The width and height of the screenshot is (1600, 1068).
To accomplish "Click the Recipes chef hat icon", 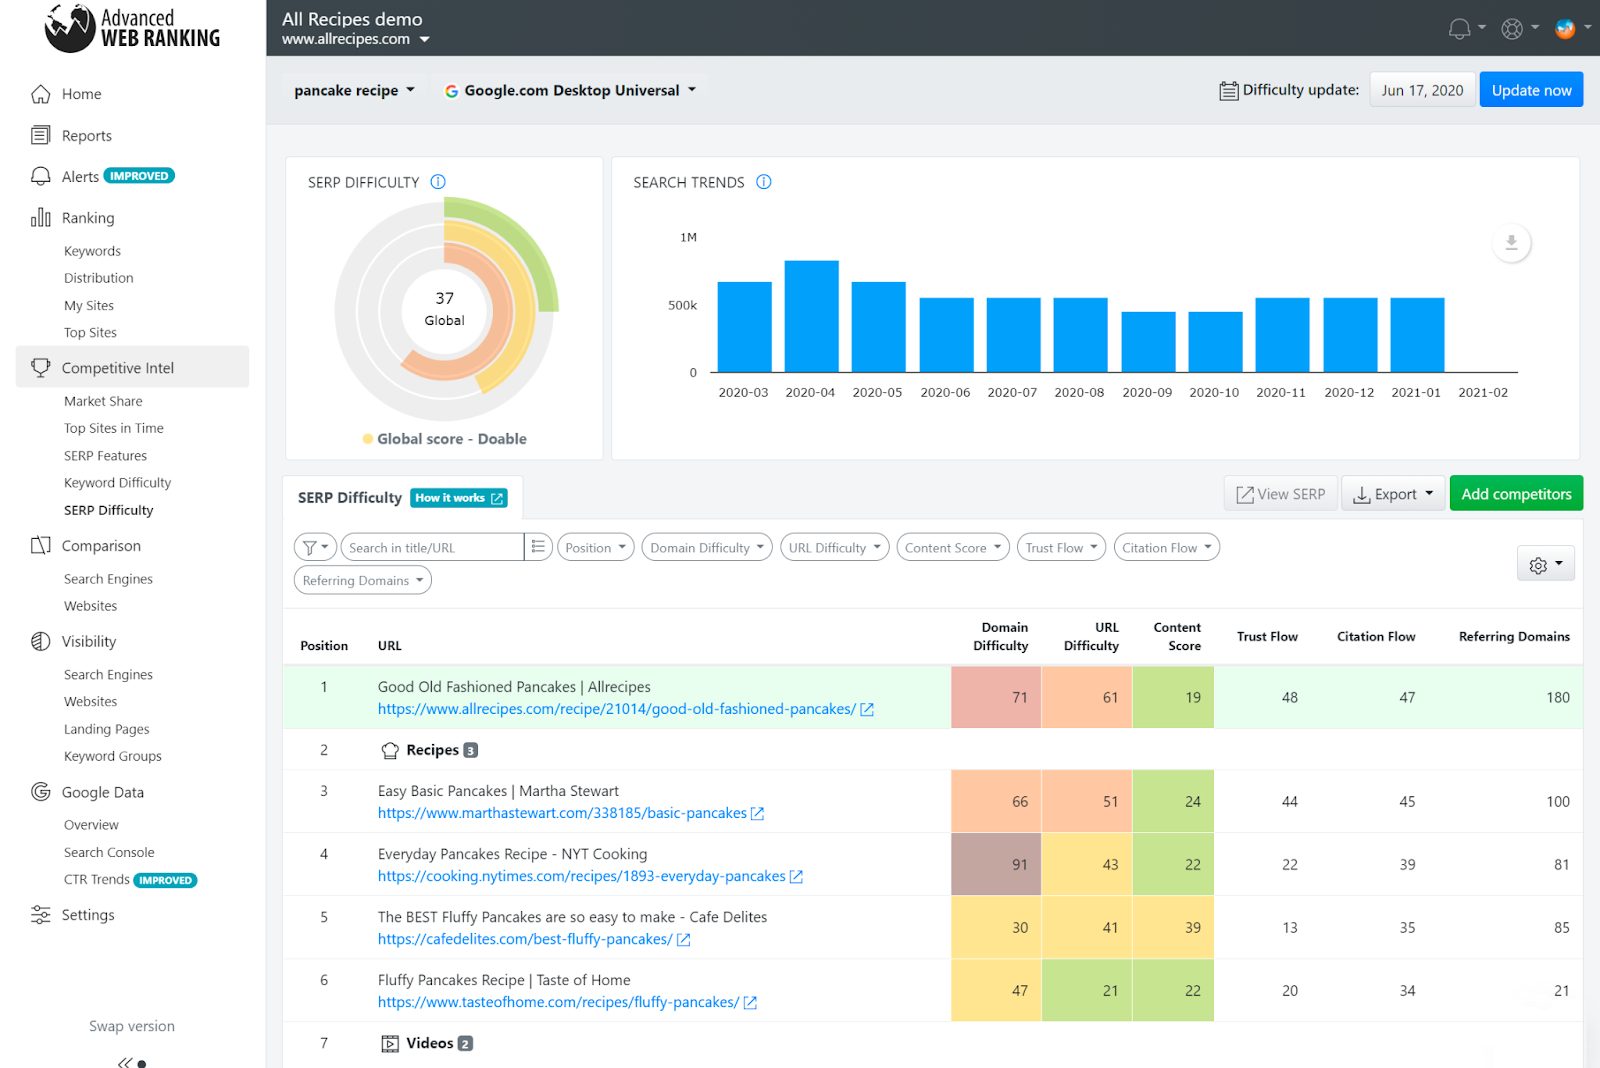I will coord(390,750).
